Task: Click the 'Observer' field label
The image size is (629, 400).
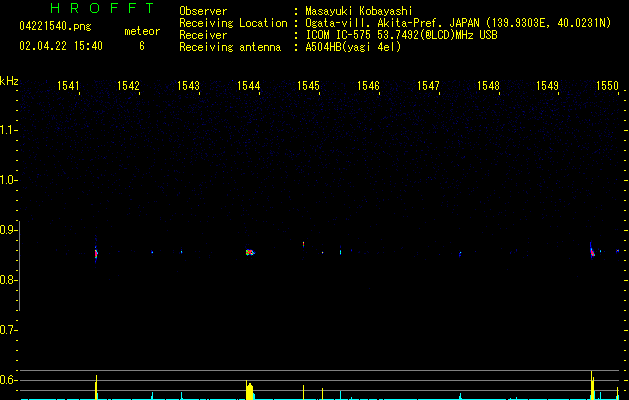Action: [x=203, y=11]
